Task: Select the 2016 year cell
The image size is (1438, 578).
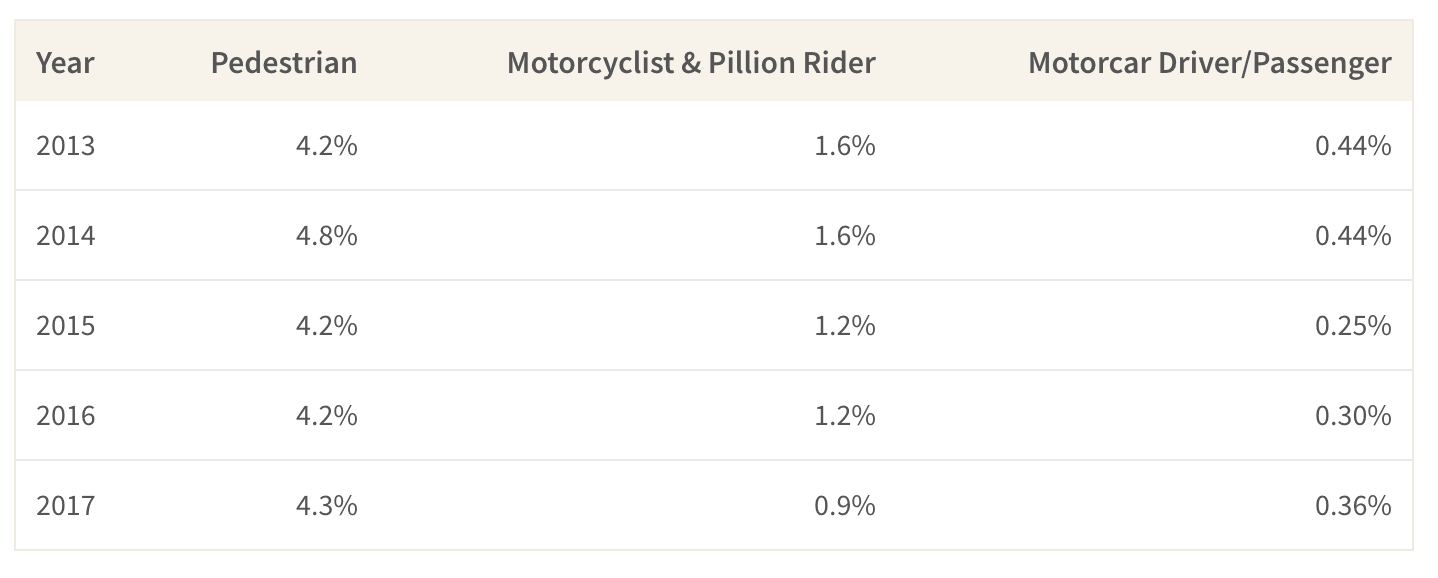Action: point(66,416)
